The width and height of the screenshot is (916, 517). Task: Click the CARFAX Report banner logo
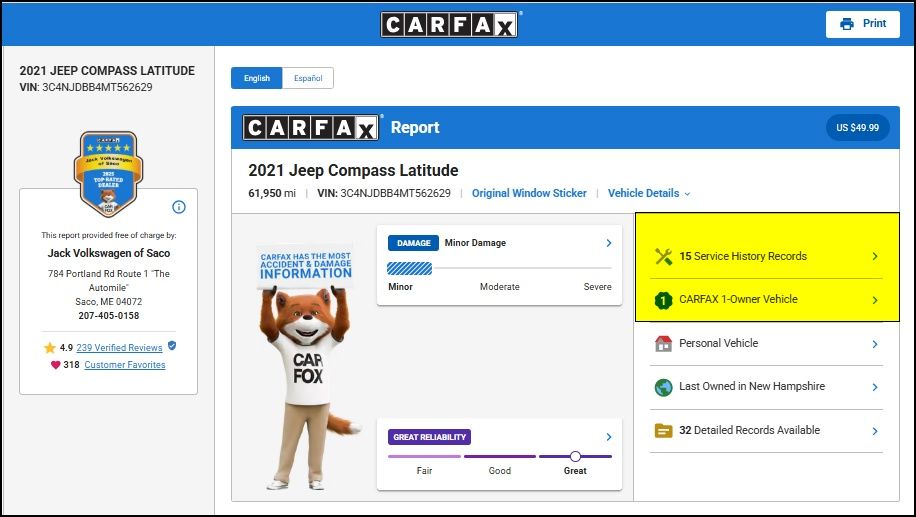coord(310,127)
